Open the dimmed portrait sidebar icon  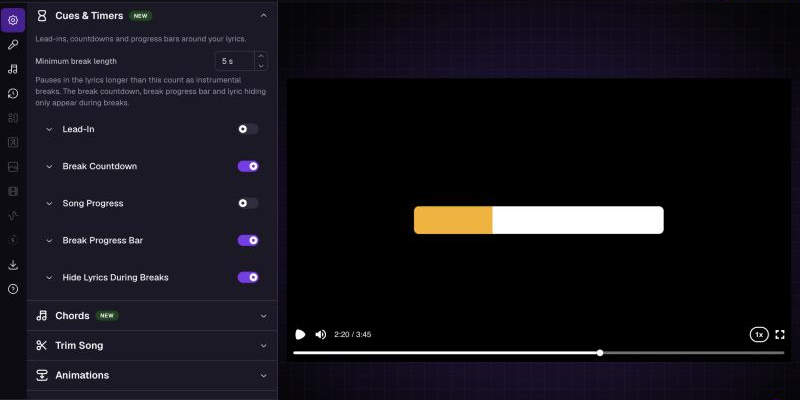[x=13, y=142]
